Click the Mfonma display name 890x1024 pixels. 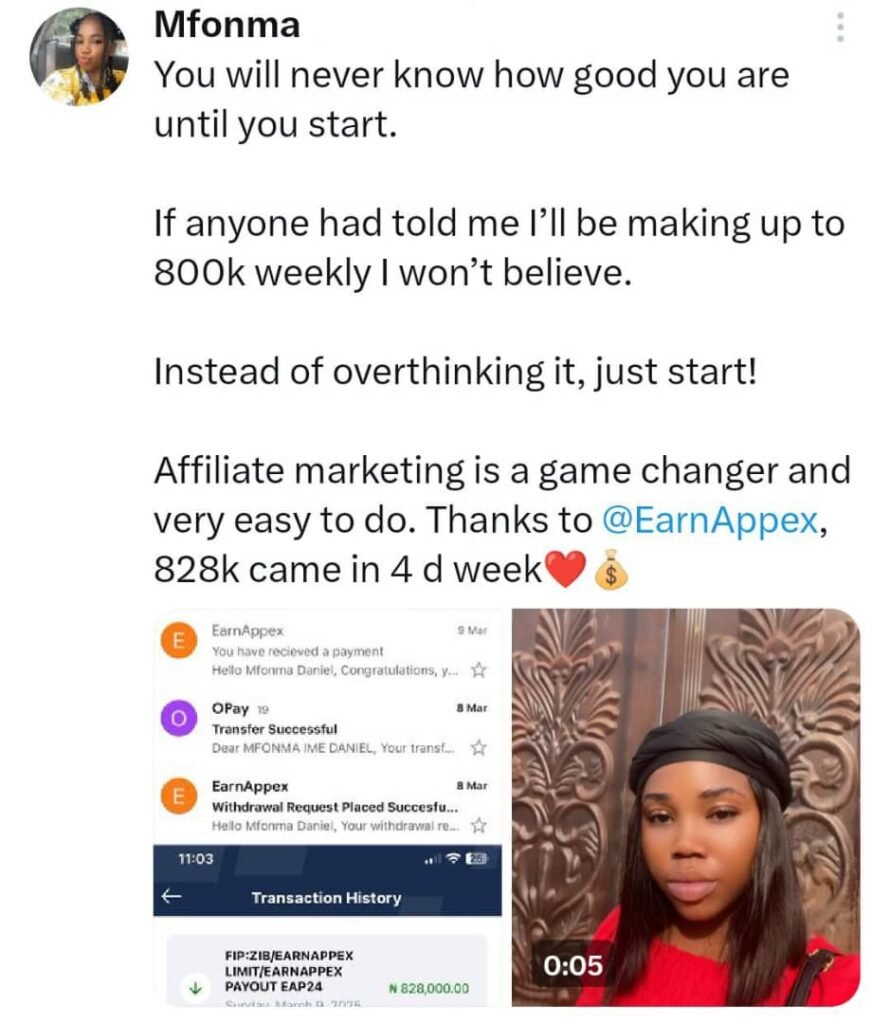point(227,25)
